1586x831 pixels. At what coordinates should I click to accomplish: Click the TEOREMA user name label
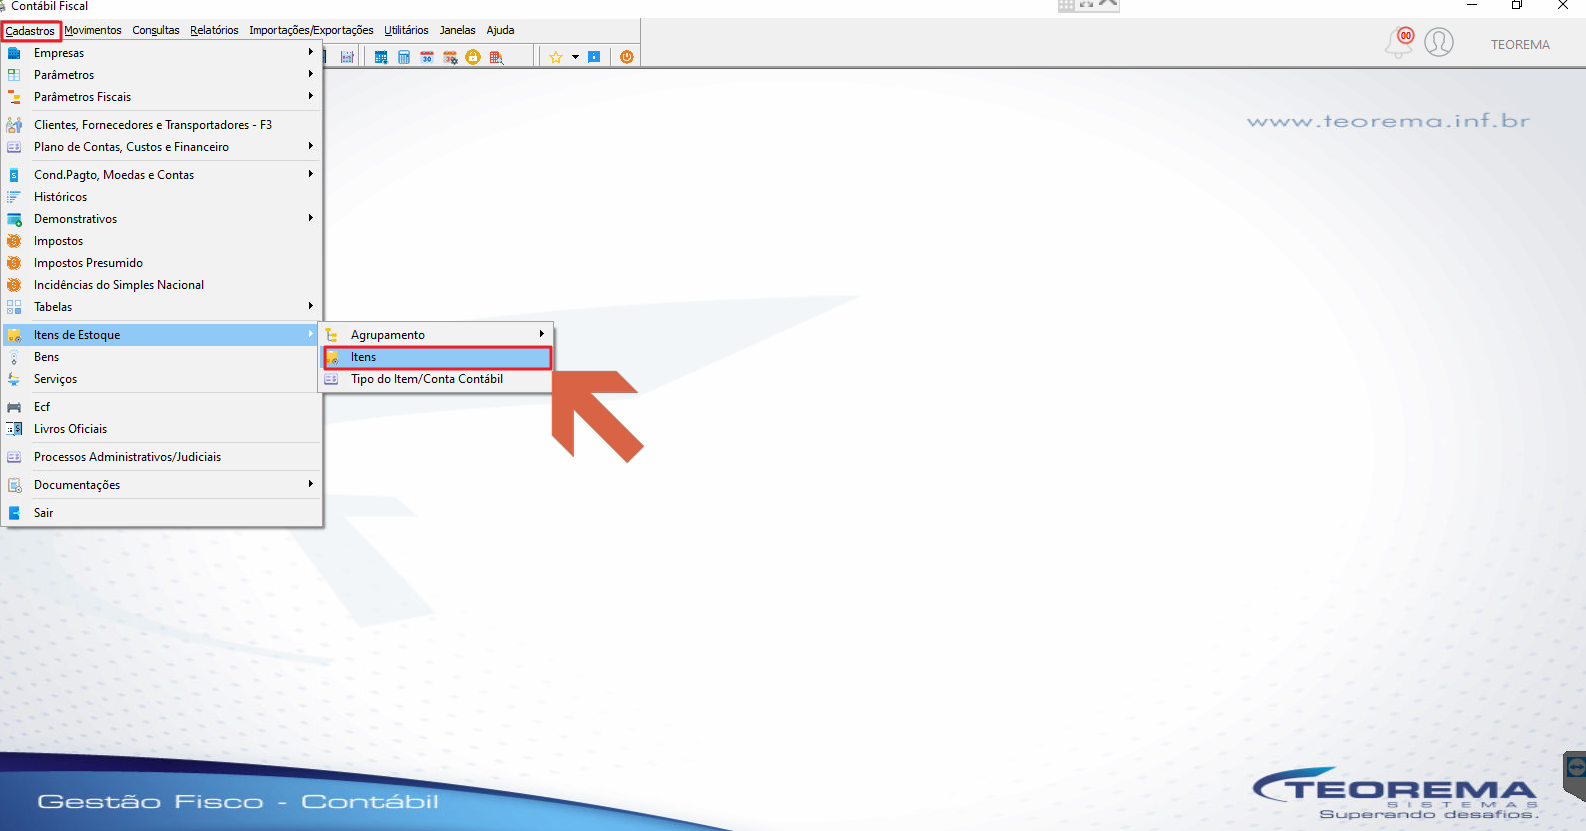click(x=1520, y=45)
